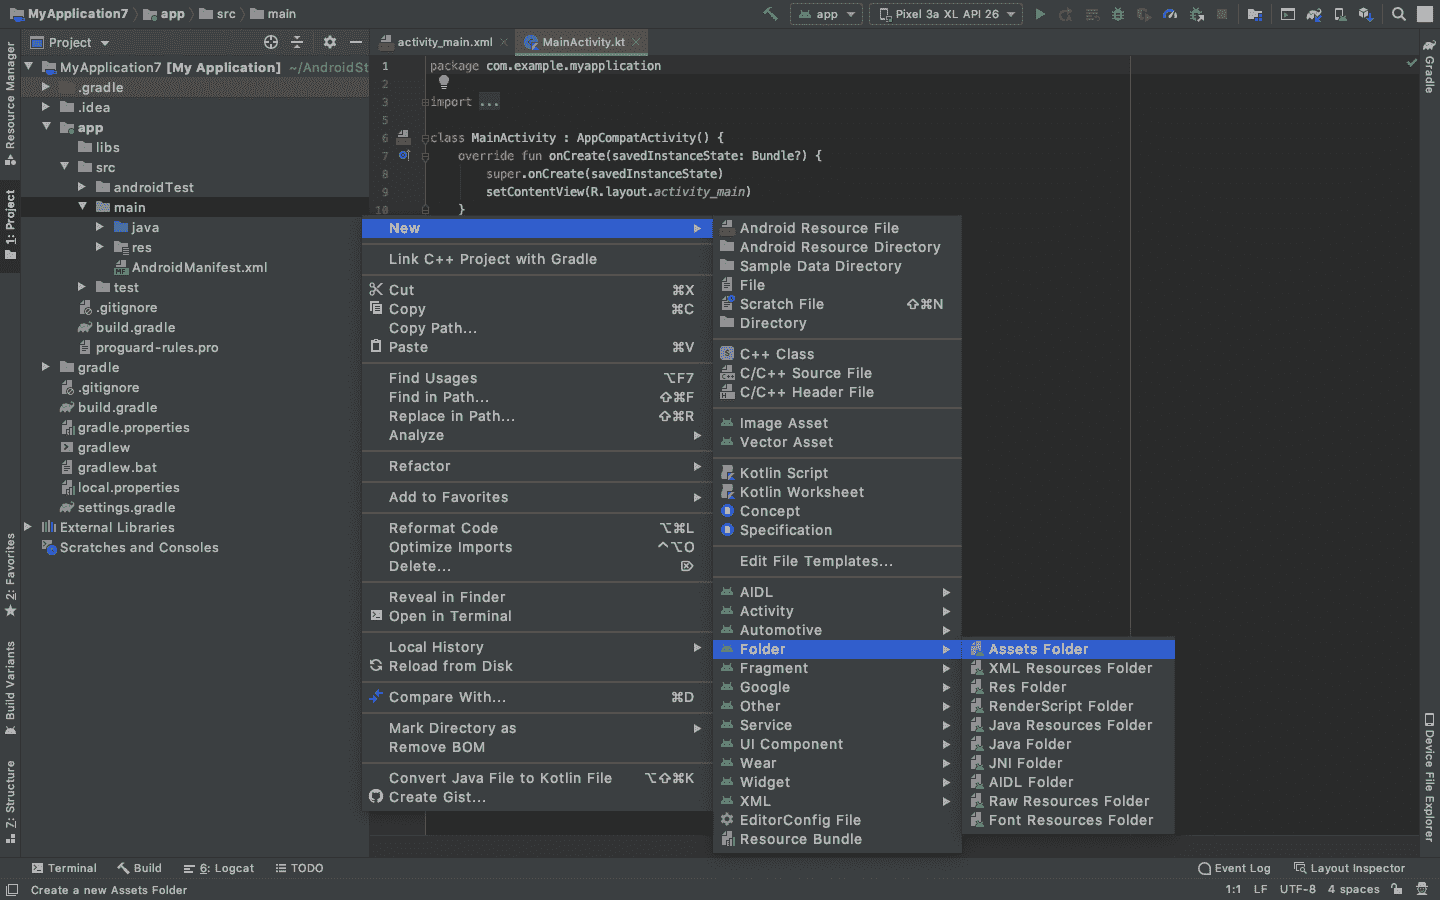Open the Pixel 3a XL device selector
The height and width of the screenshot is (900, 1440).
click(944, 14)
